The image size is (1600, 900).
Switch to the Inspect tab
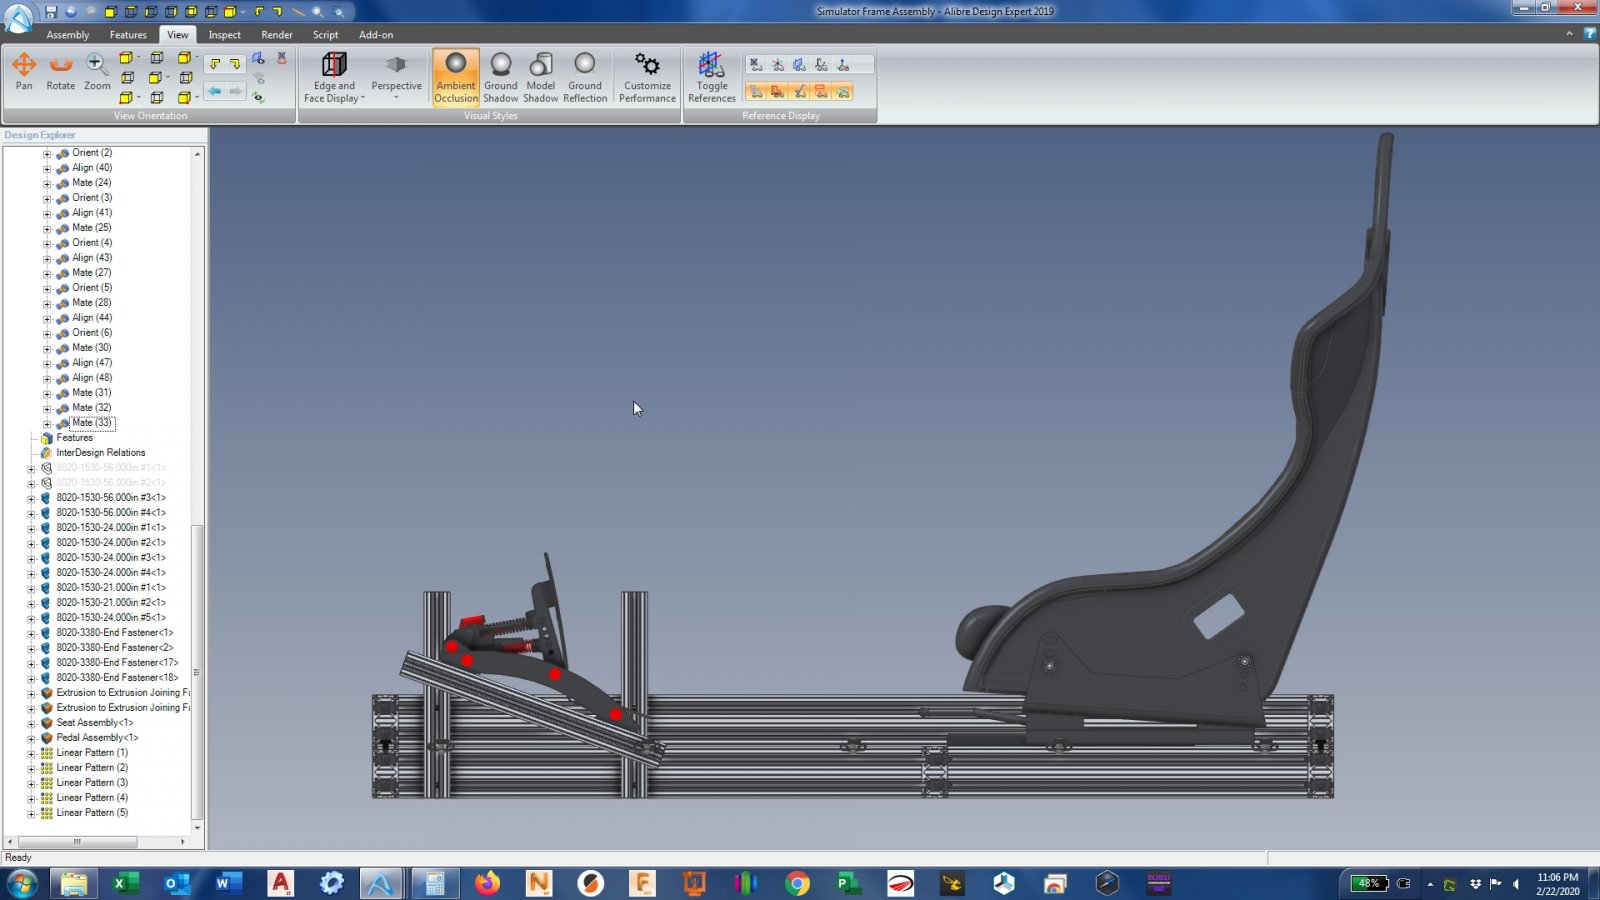pyautogui.click(x=225, y=35)
